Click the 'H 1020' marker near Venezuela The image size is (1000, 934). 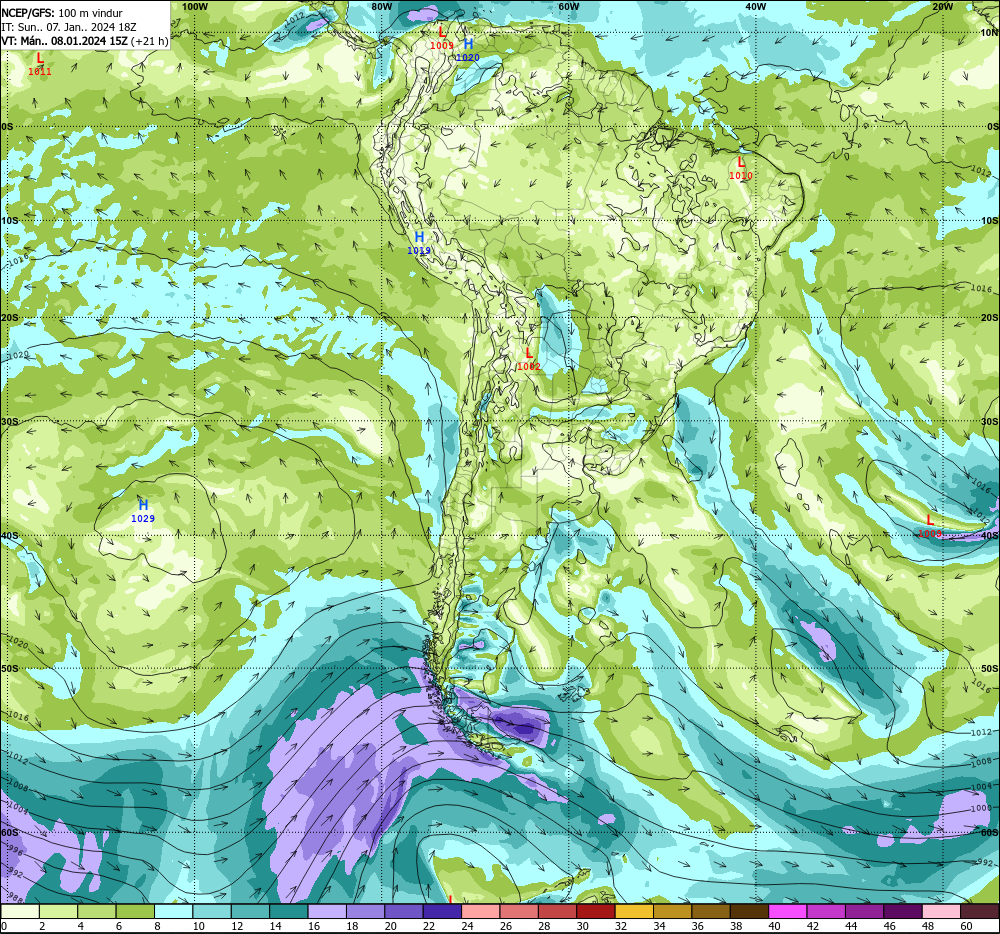coord(467,50)
